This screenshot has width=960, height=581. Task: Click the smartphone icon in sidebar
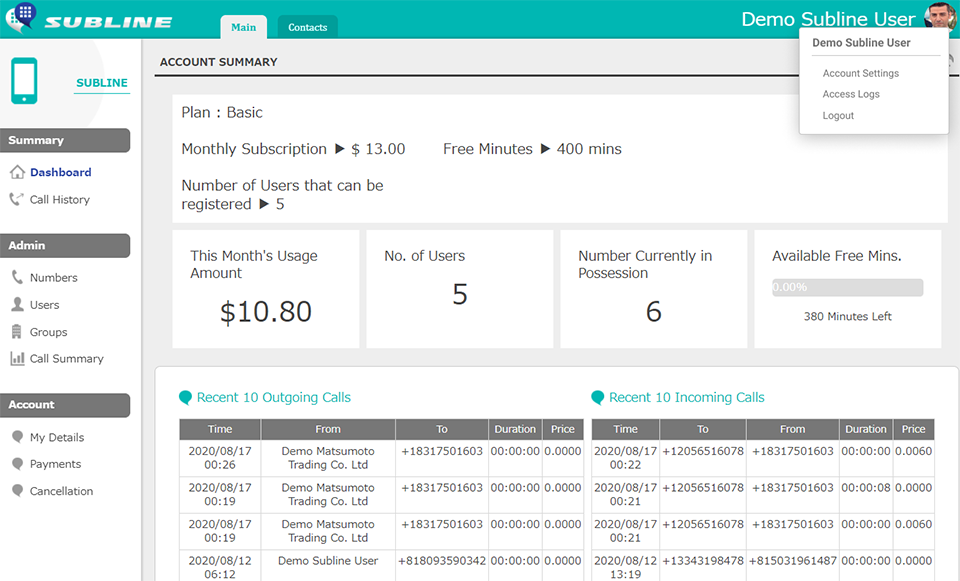[24, 81]
